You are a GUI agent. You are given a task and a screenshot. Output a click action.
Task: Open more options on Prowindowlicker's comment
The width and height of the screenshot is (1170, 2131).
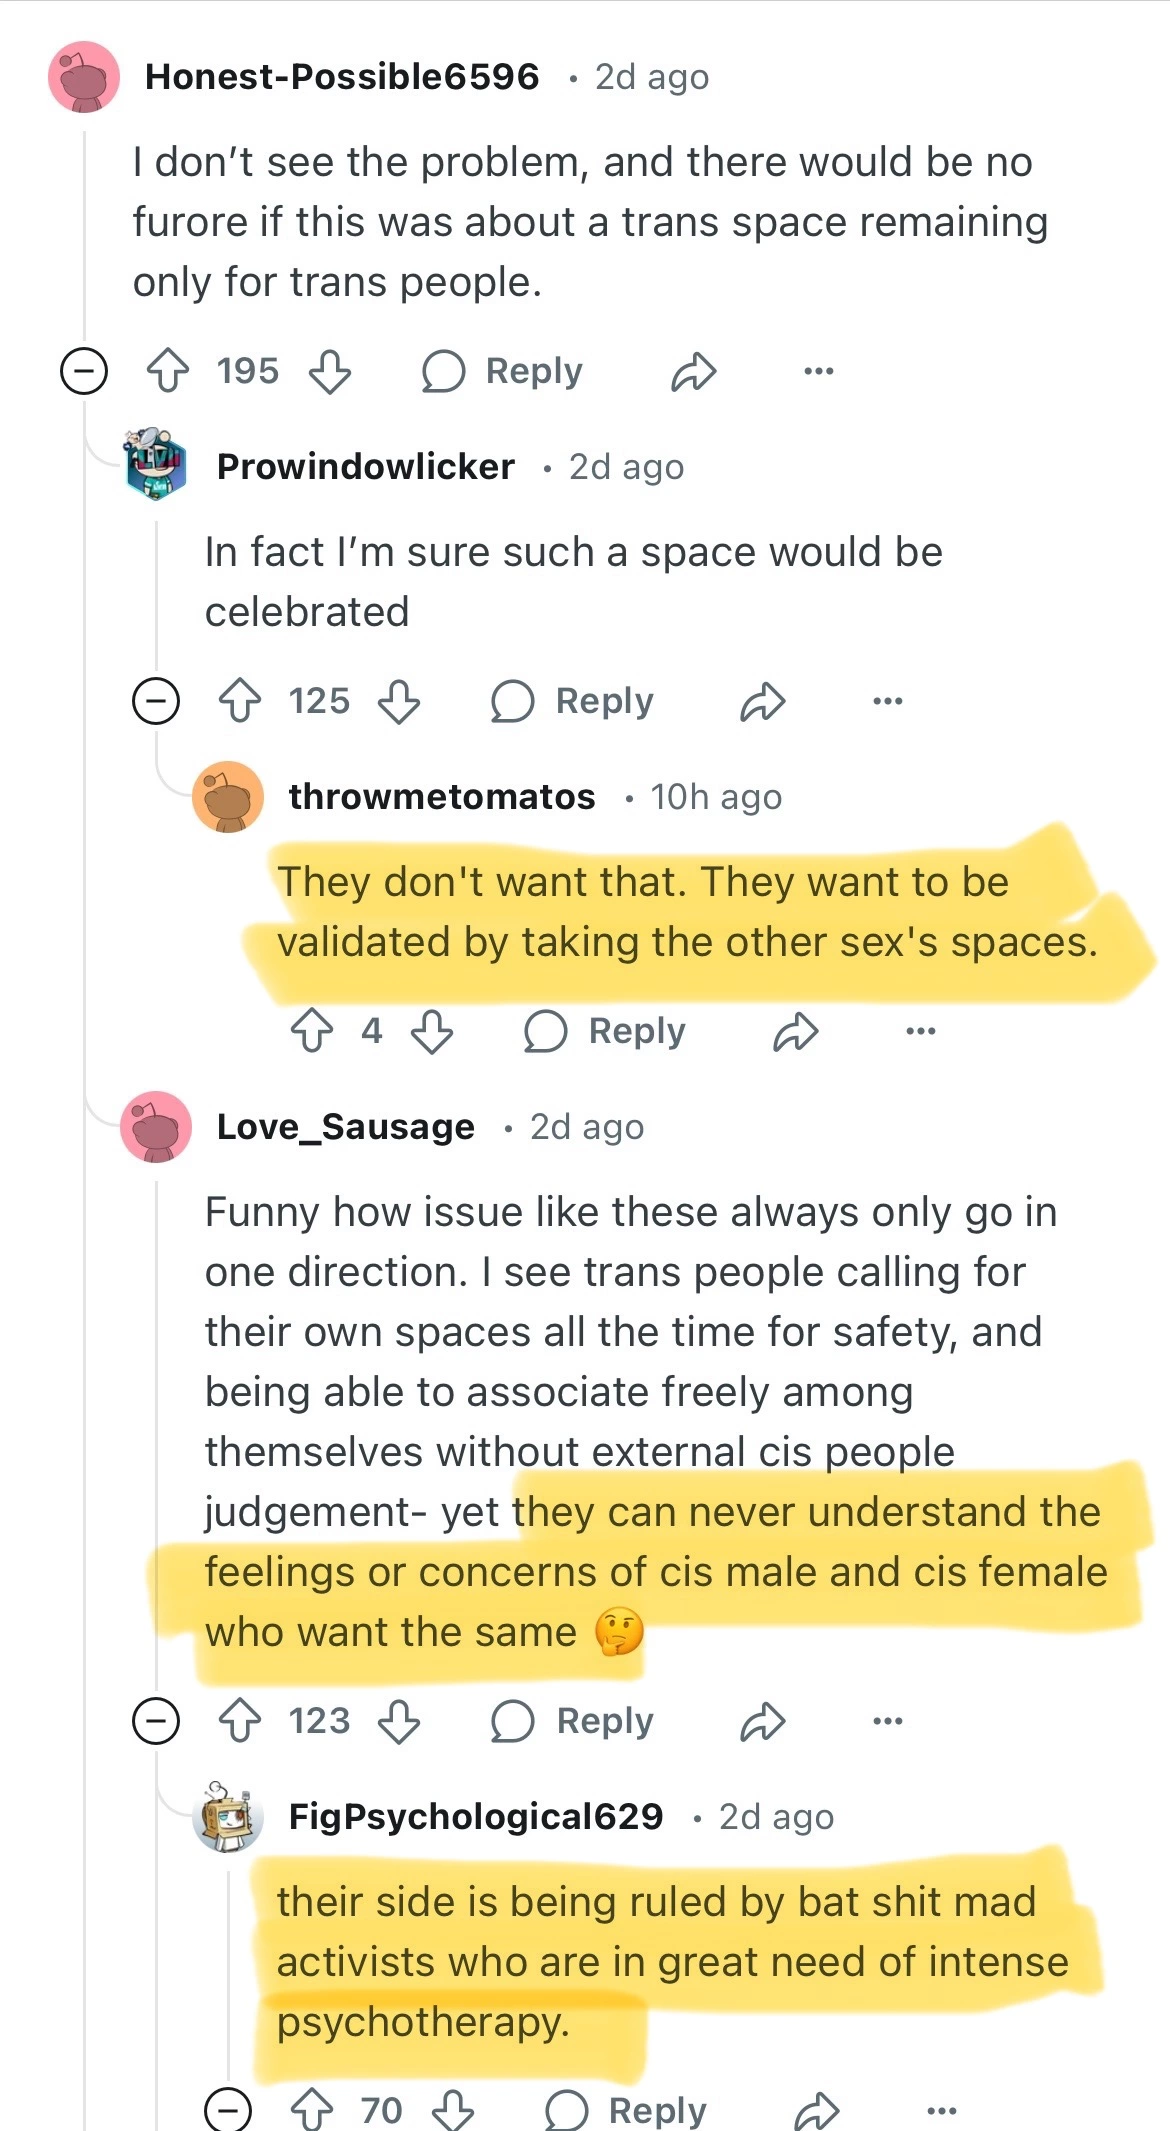click(887, 701)
